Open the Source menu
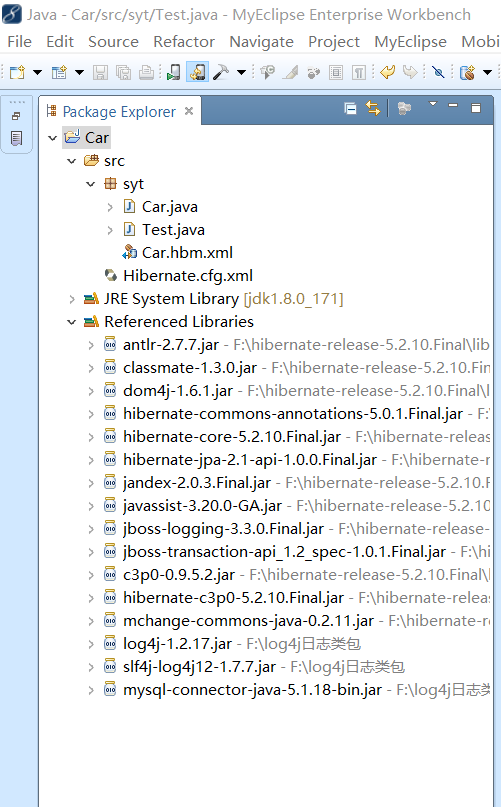The width and height of the screenshot is (501, 807). click(x=113, y=42)
